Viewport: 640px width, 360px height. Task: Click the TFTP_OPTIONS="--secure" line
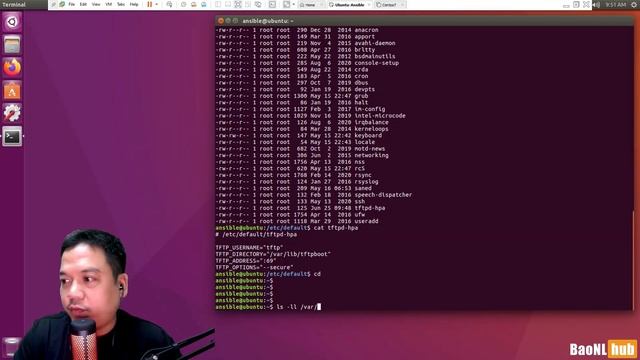(254, 267)
